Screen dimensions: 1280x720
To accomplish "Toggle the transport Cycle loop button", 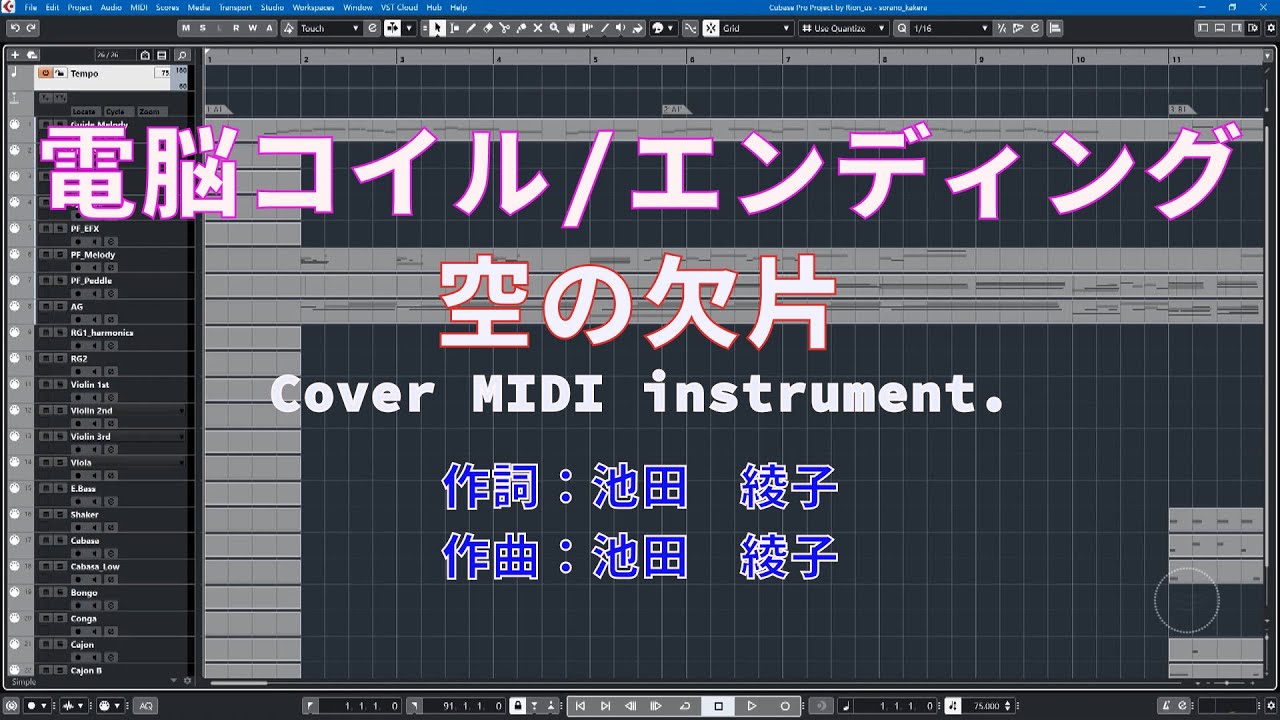I will (x=684, y=706).
